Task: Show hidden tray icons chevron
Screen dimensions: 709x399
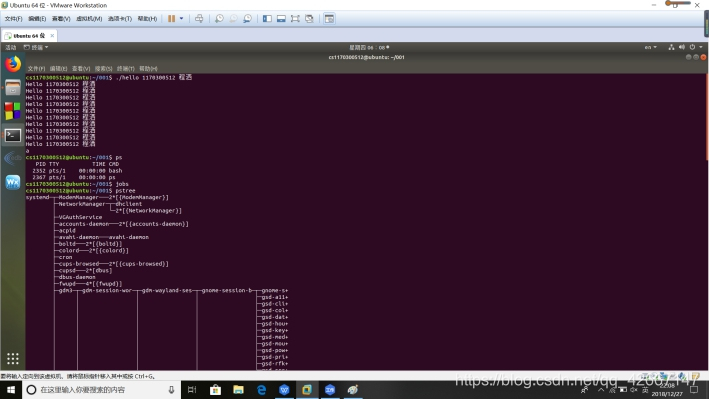Action: click(601, 390)
